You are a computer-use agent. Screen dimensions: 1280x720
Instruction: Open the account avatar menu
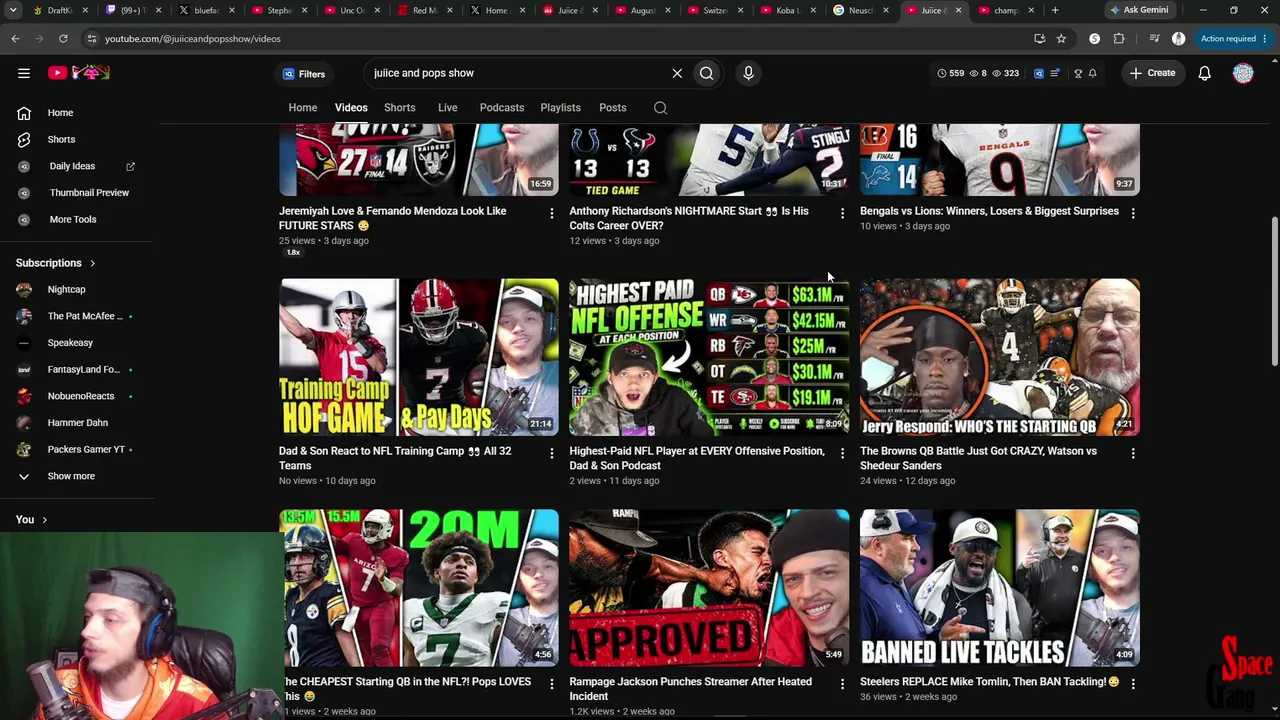(1243, 73)
